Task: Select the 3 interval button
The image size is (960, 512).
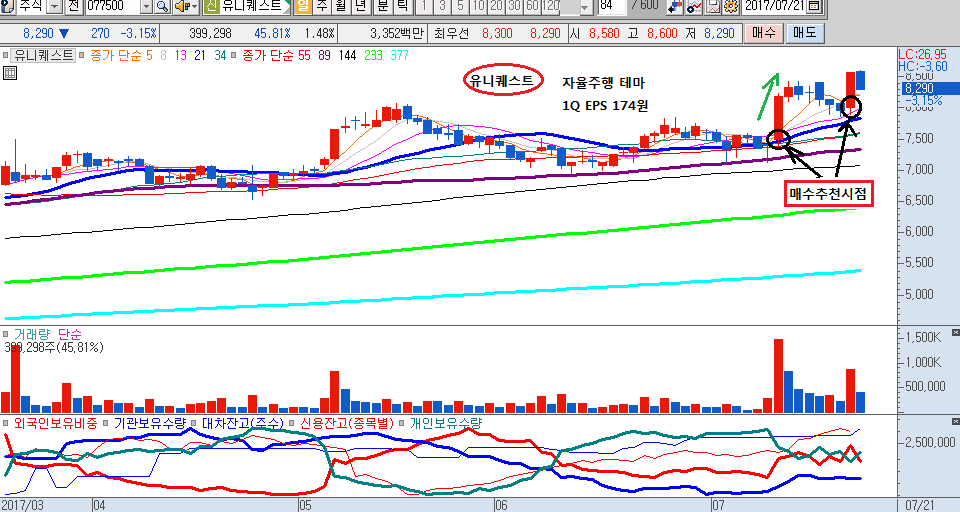Action: [442, 7]
